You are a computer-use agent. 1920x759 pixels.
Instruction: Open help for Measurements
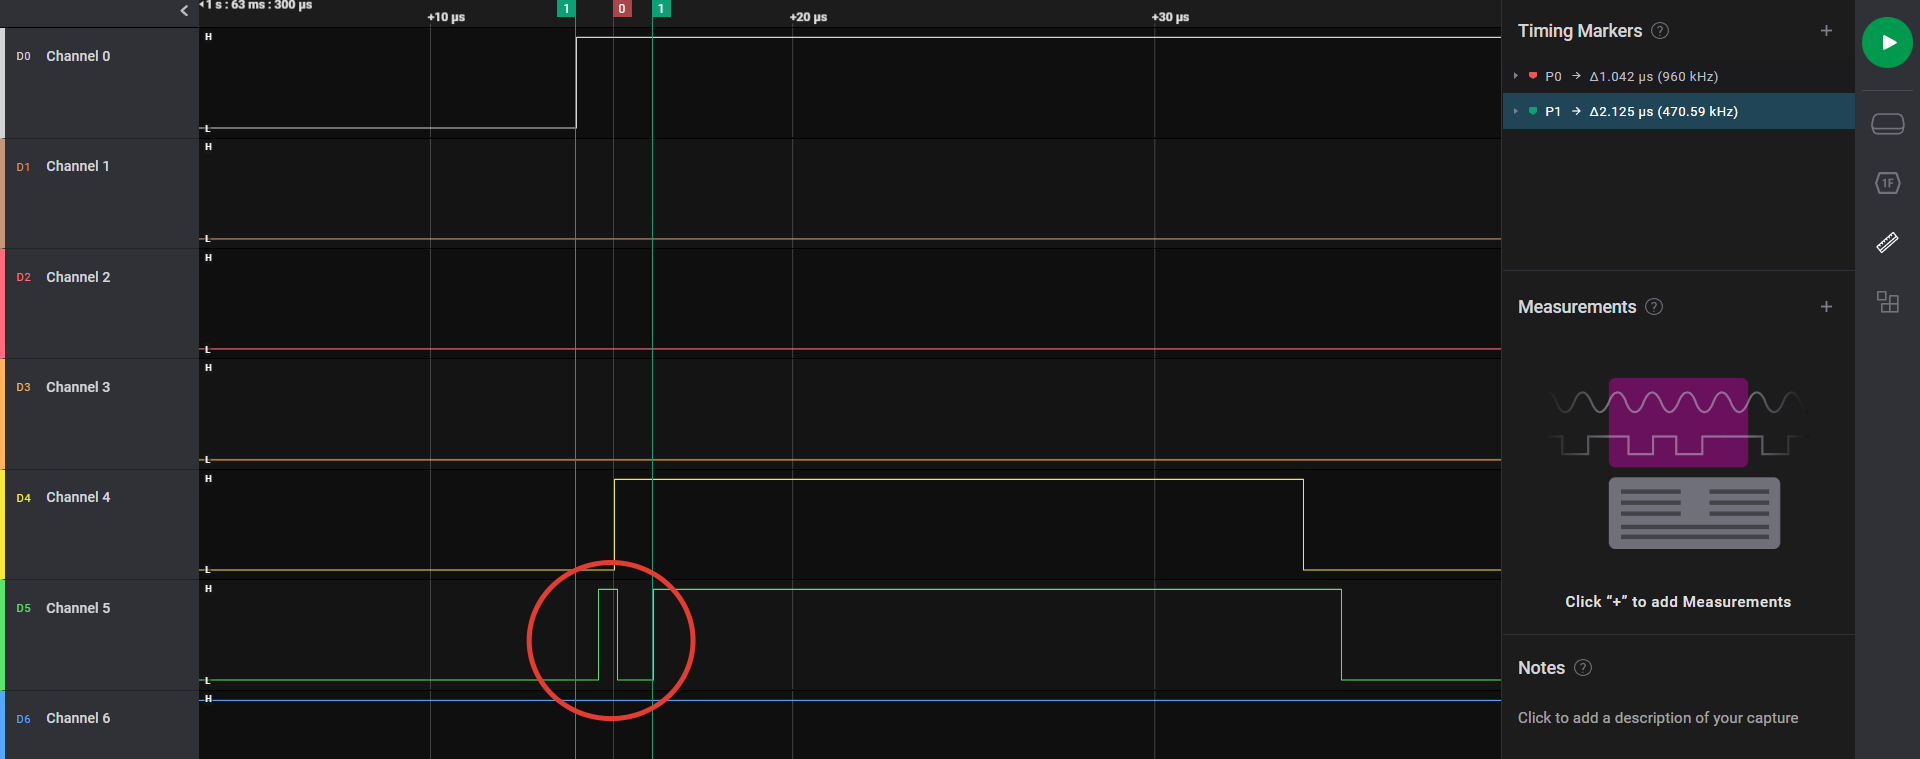coord(1654,307)
